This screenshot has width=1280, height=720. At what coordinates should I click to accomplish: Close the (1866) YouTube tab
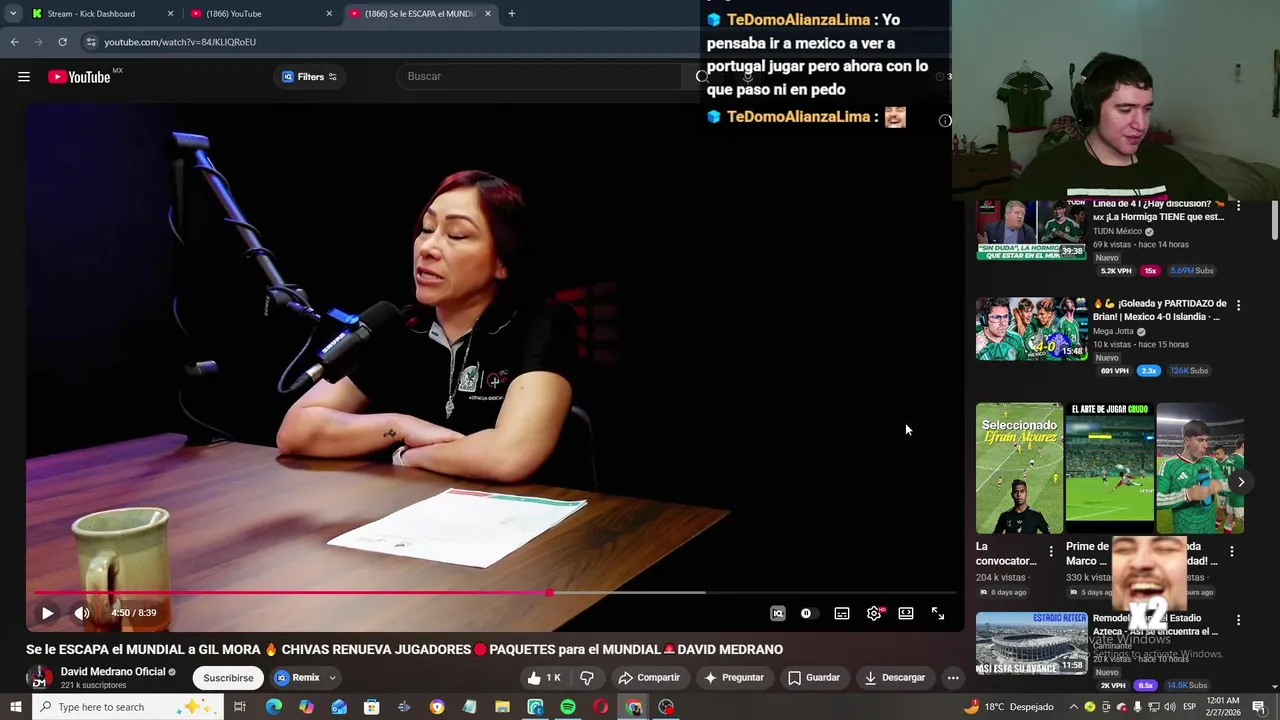click(329, 14)
